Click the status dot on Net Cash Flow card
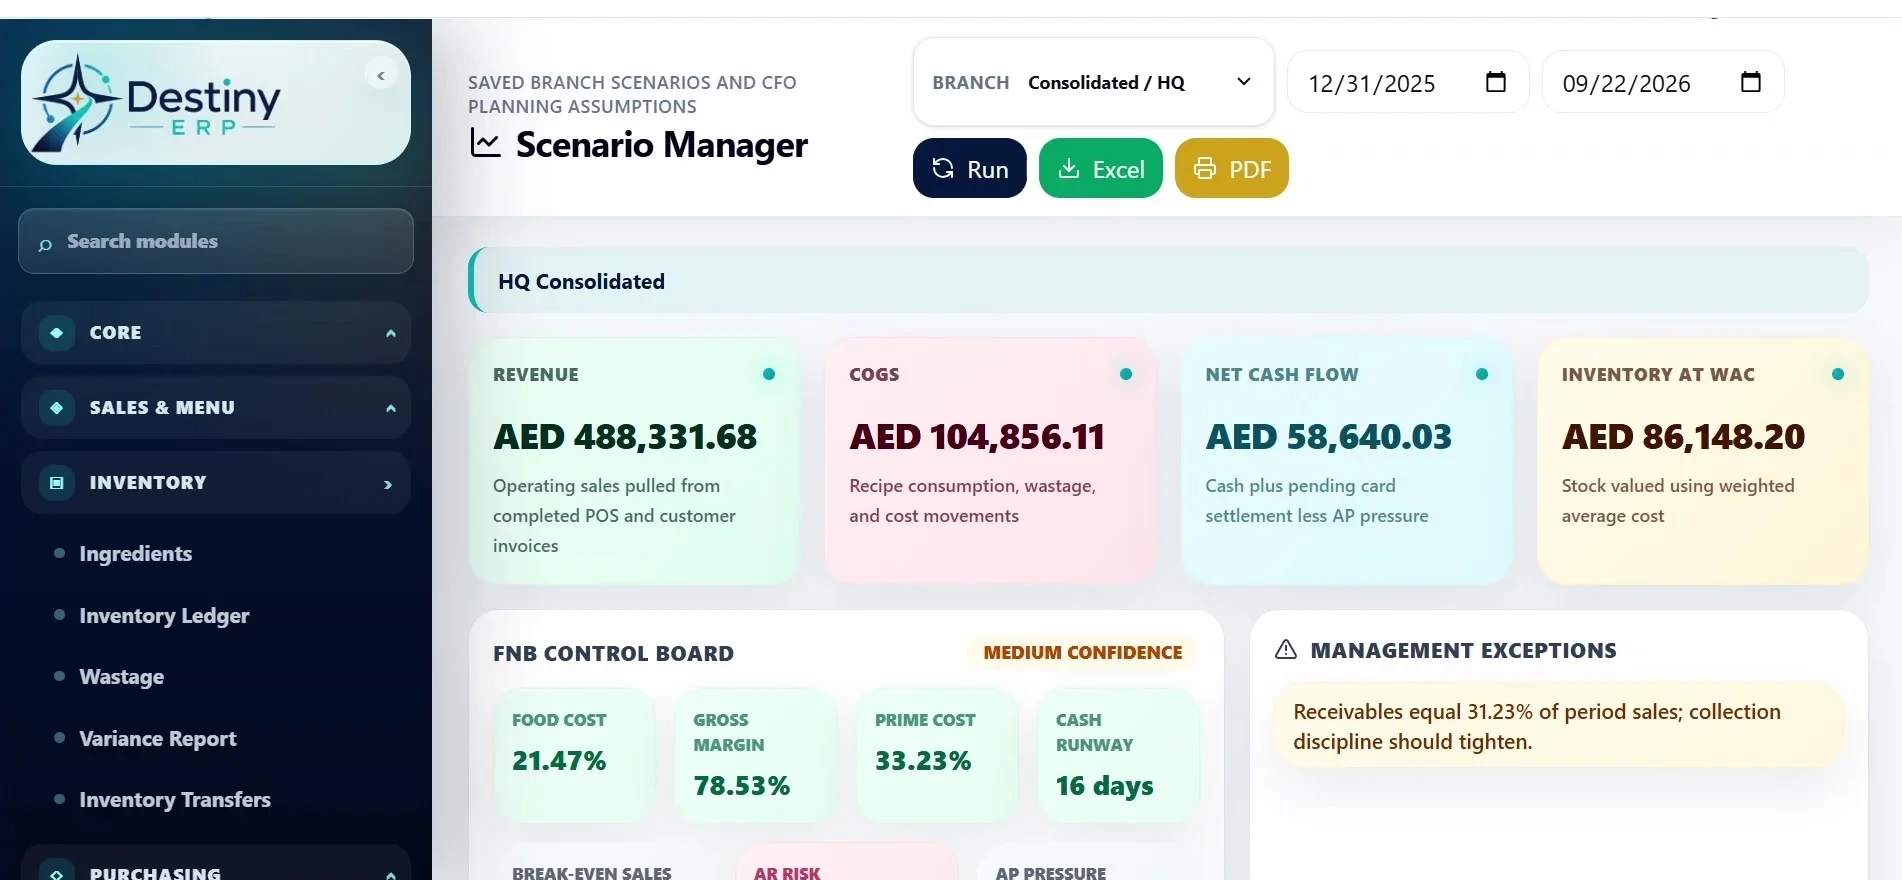This screenshot has width=1902, height=880. tap(1482, 374)
